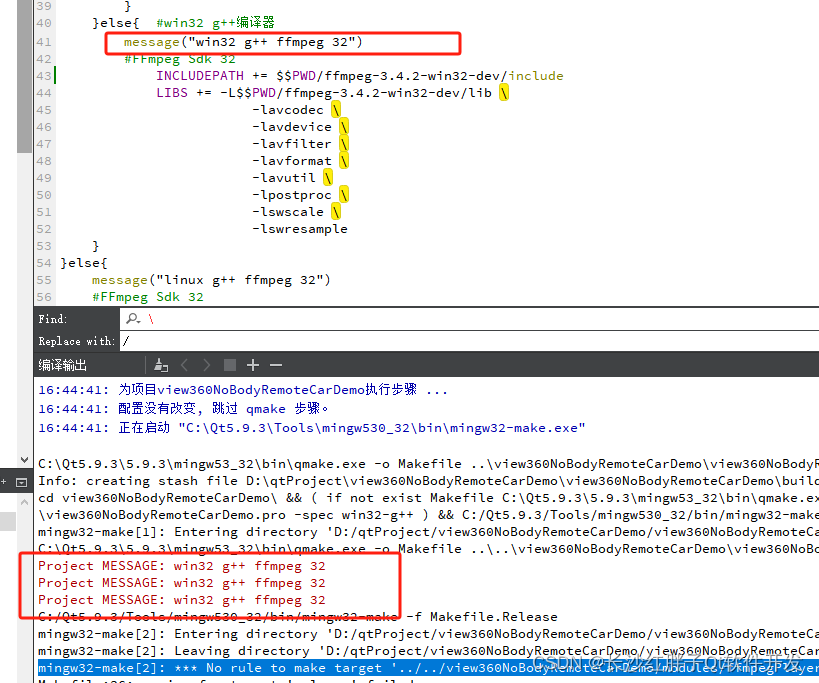
Task: Click the stop build square icon
Action: pyautogui.click(x=230, y=364)
